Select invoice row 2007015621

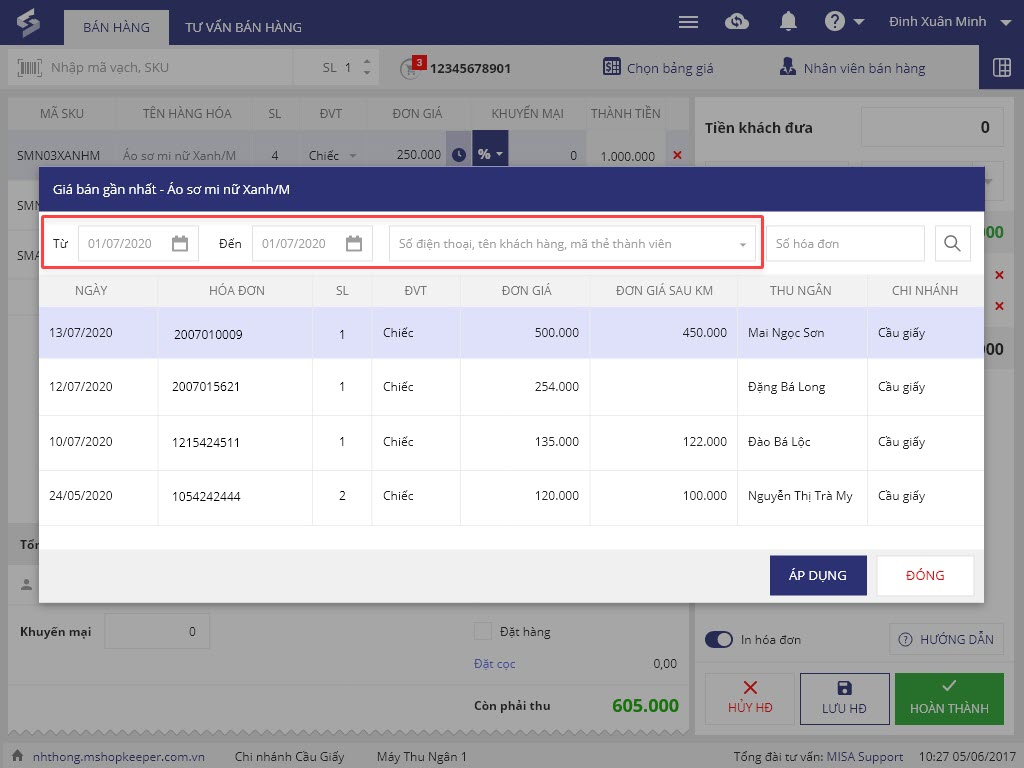point(206,387)
